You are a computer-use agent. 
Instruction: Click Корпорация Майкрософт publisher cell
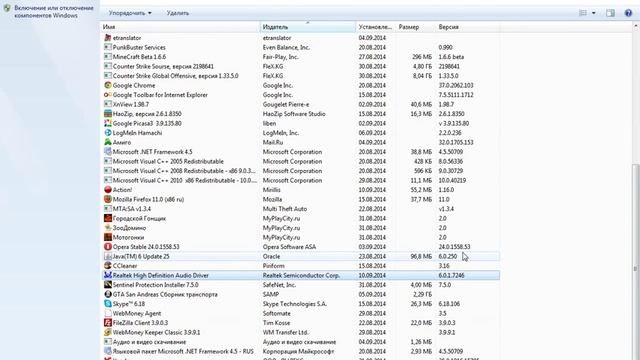tap(298, 351)
